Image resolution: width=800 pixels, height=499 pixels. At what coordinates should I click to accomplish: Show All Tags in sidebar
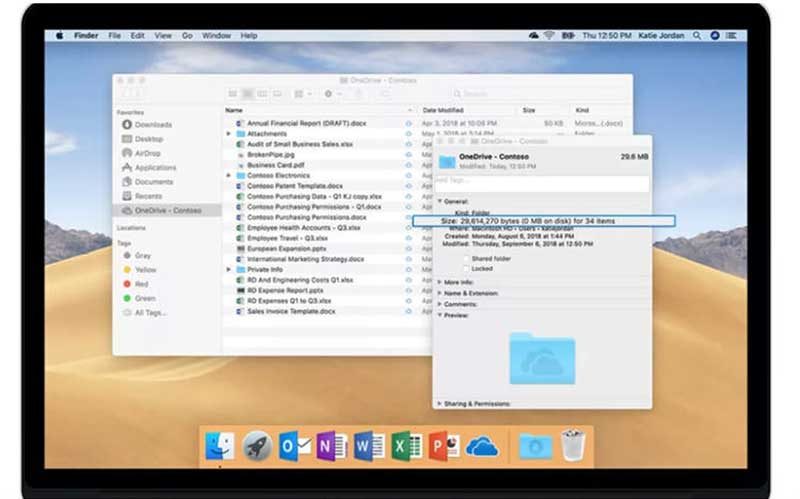click(x=144, y=312)
